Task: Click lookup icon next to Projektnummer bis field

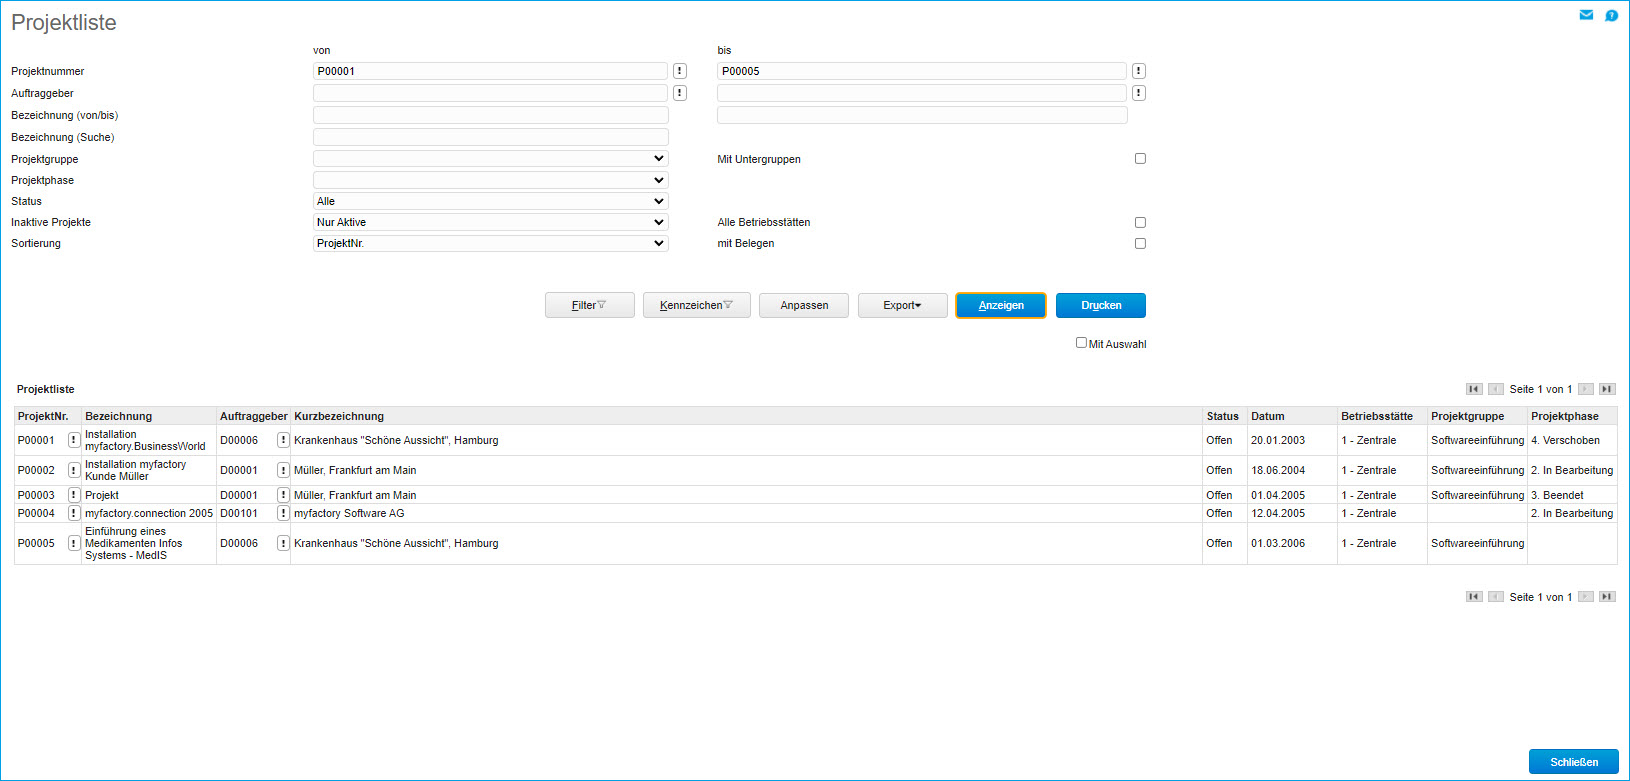Action: tap(1138, 71)
